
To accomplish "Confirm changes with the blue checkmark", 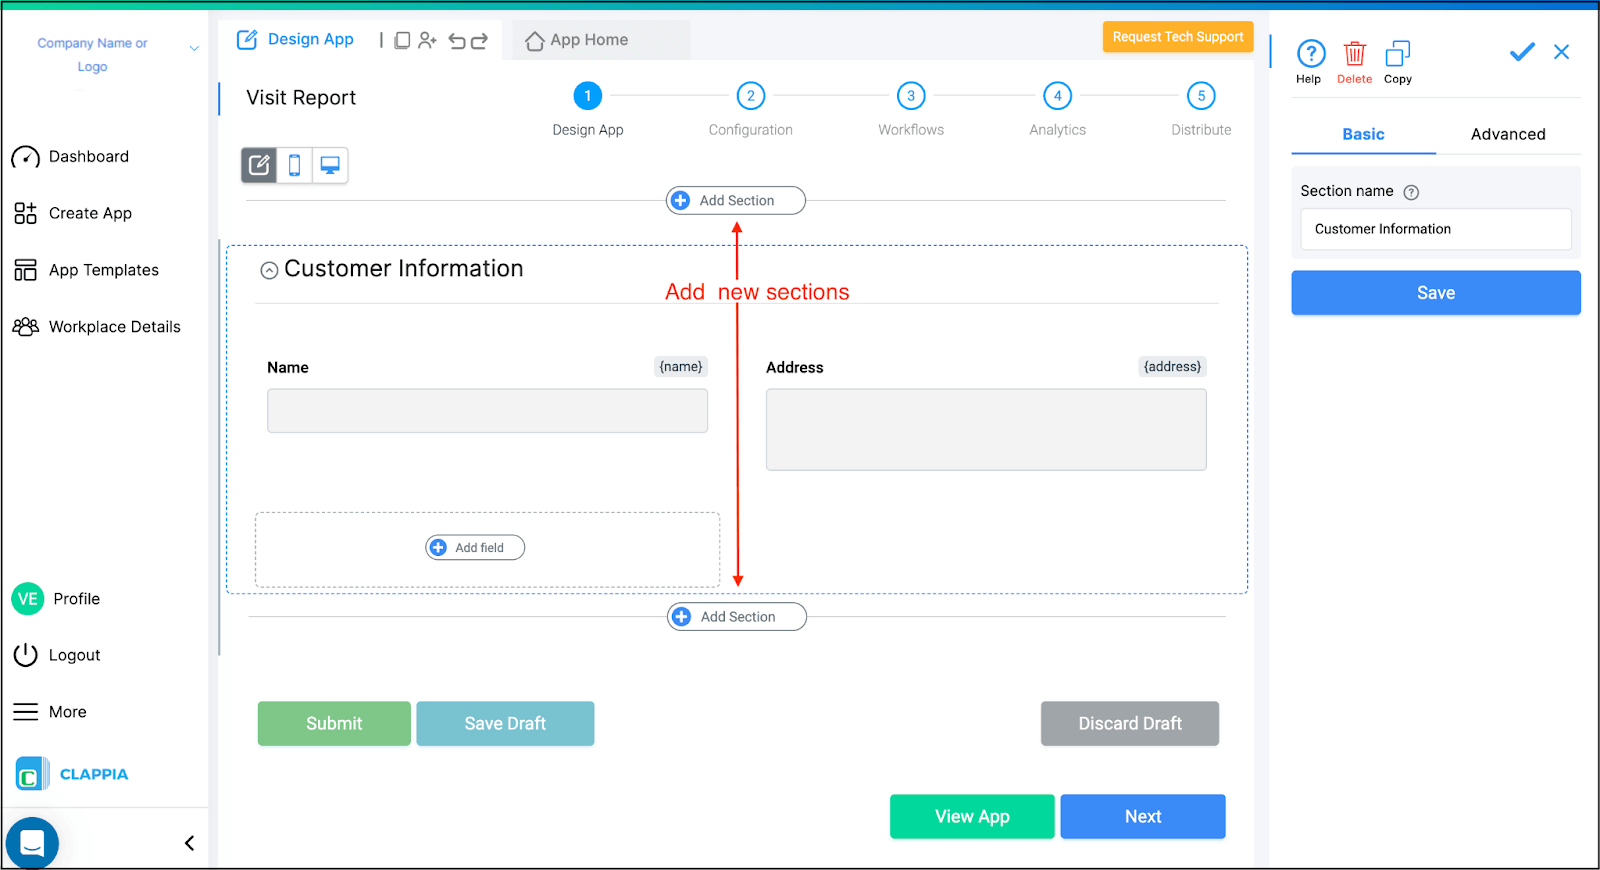I will click(x=1522, y=52).
